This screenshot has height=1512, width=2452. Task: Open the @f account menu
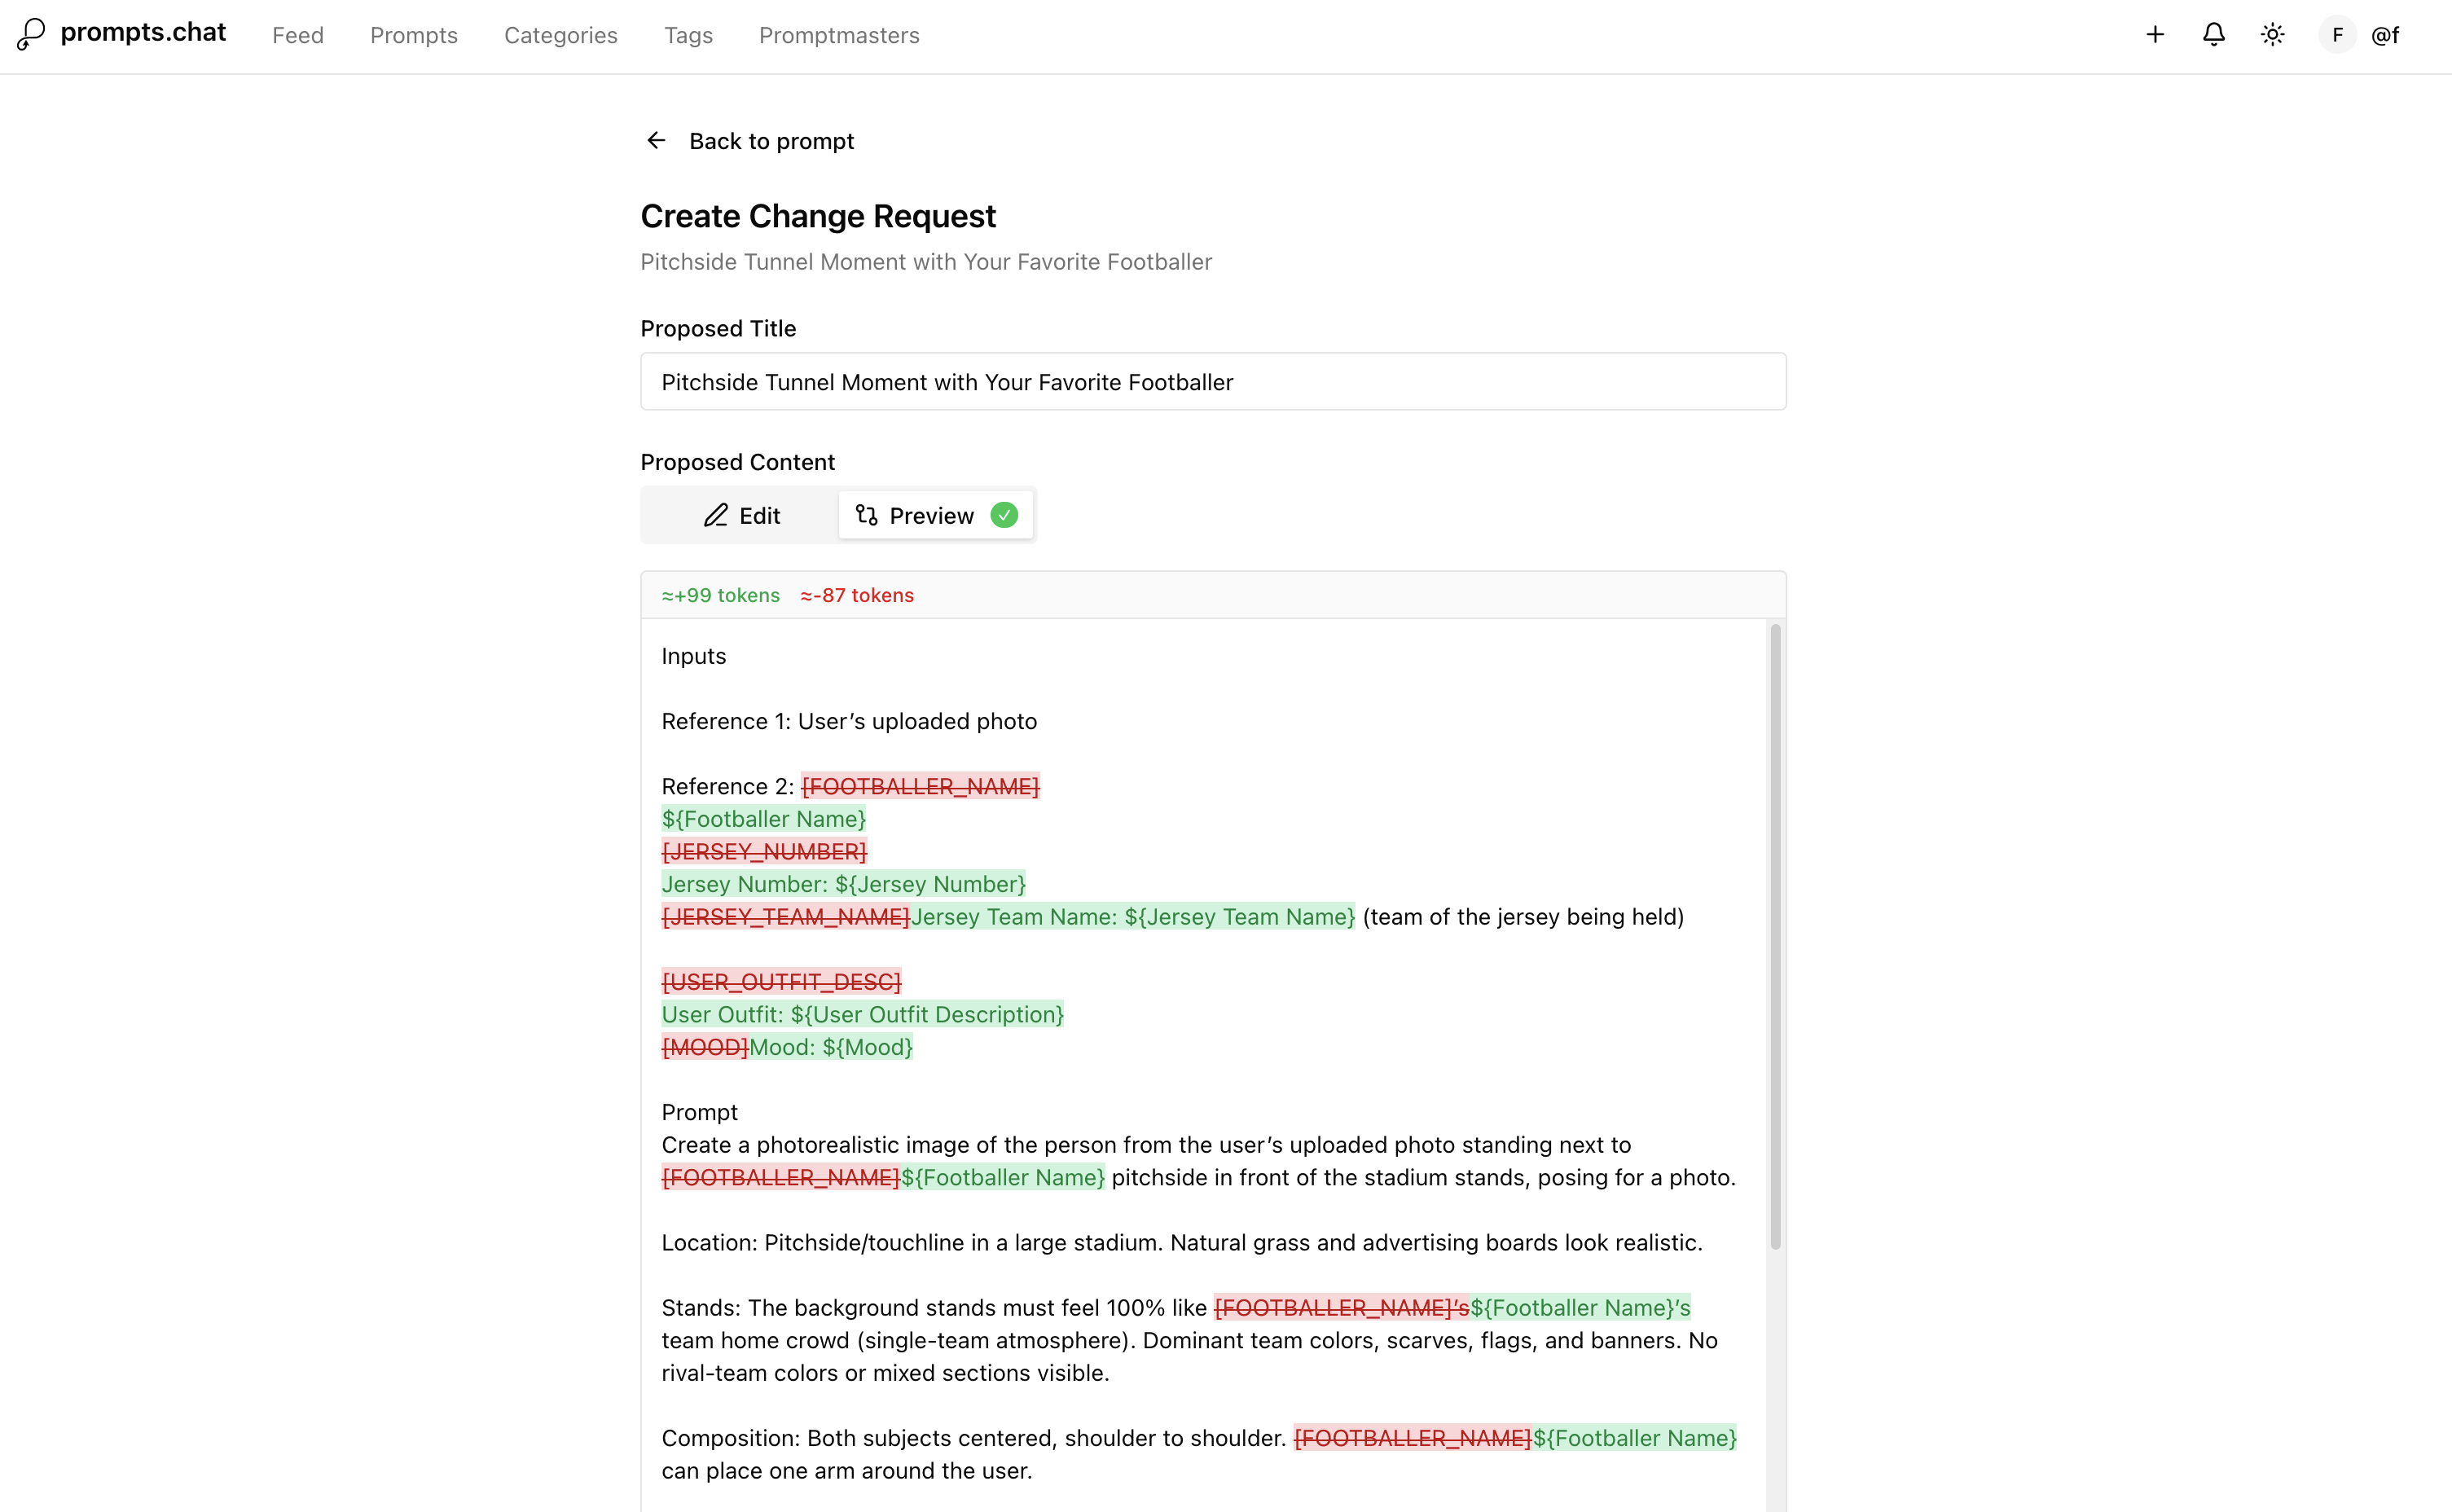[2387, 33]
